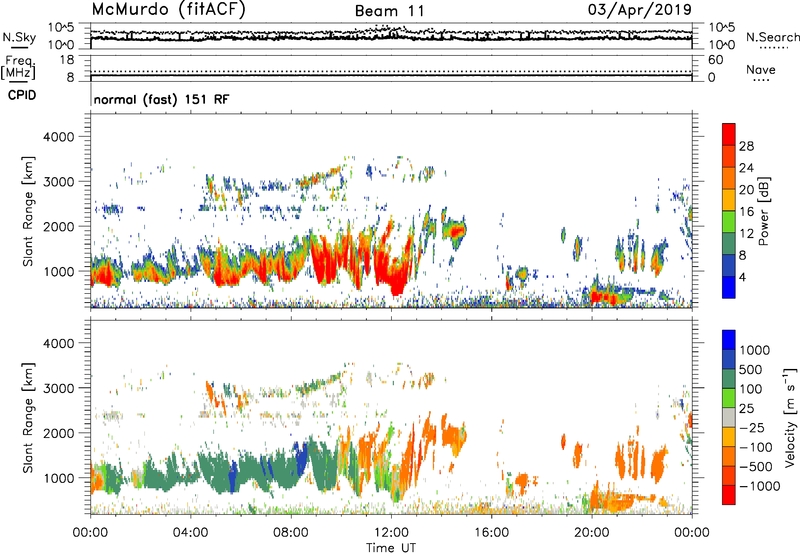
Task: Click the "12:00" time tick label
Action: tap(391, 533)
